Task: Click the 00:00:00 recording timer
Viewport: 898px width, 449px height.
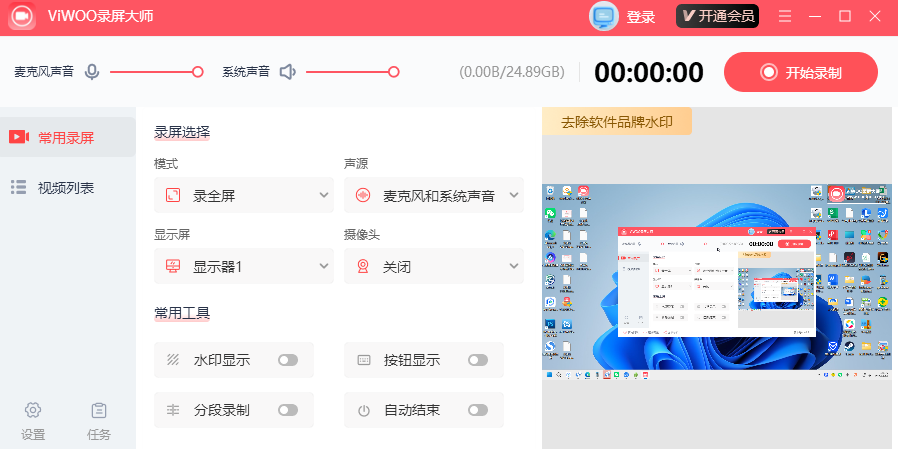Action: click(649, 73)
